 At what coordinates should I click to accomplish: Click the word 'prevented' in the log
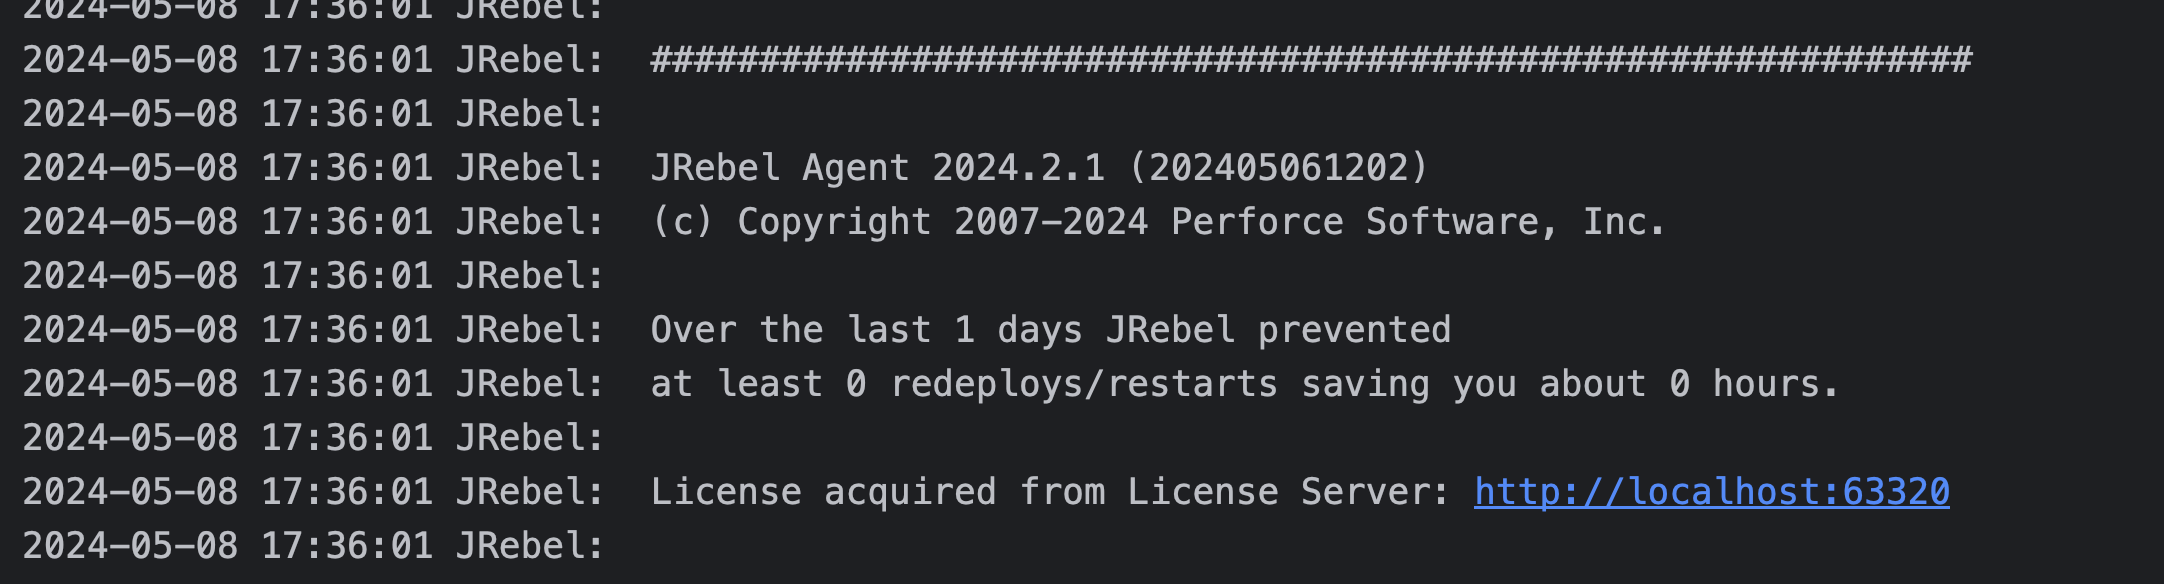click(x=1354, y=330)
